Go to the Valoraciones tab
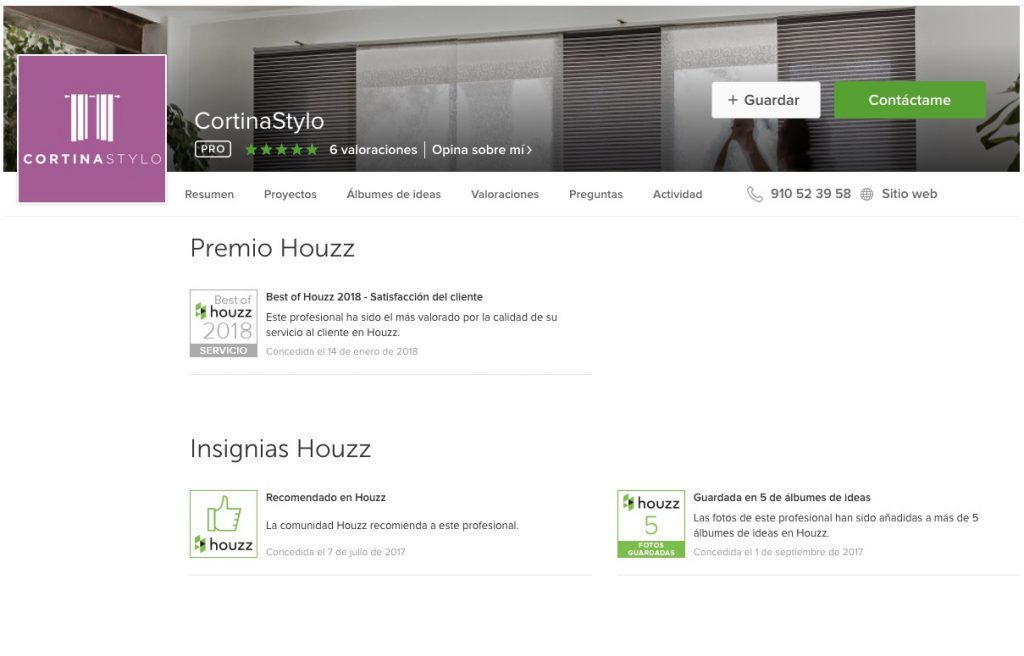Image resolution: width=1024 pixels, height=656 pixels. point(505,194)
